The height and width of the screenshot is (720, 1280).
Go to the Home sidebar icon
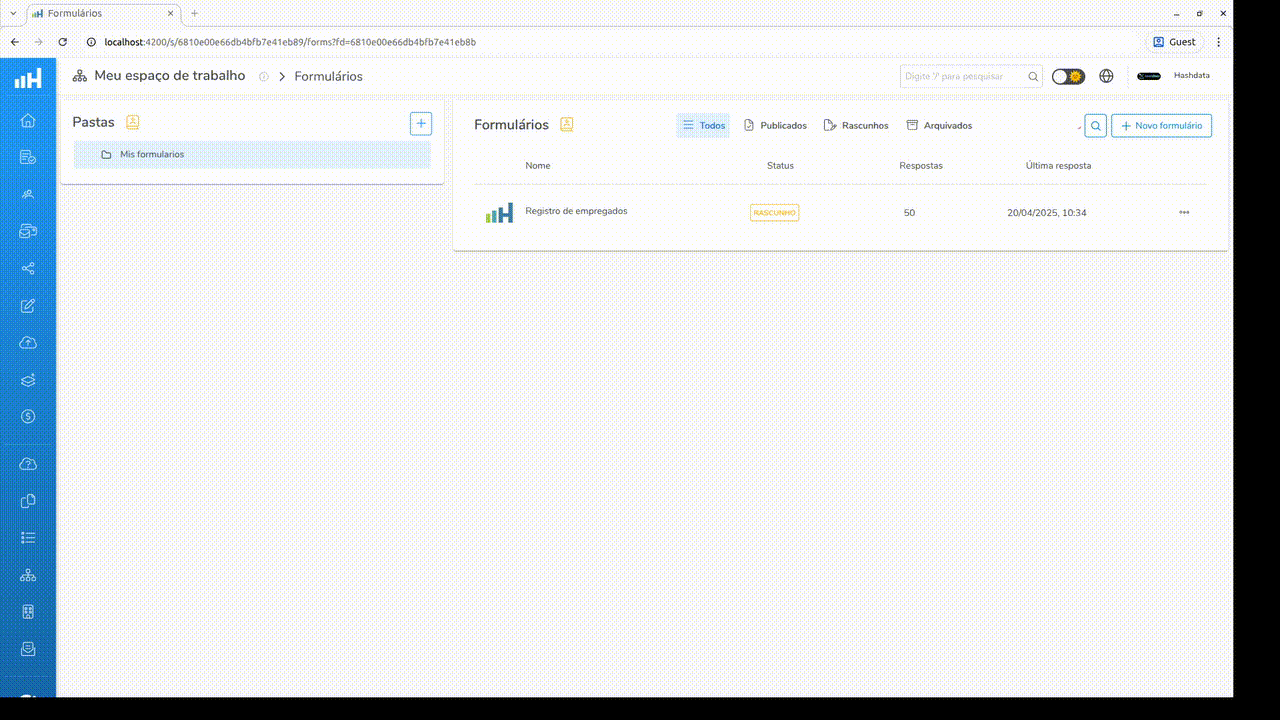28,120
